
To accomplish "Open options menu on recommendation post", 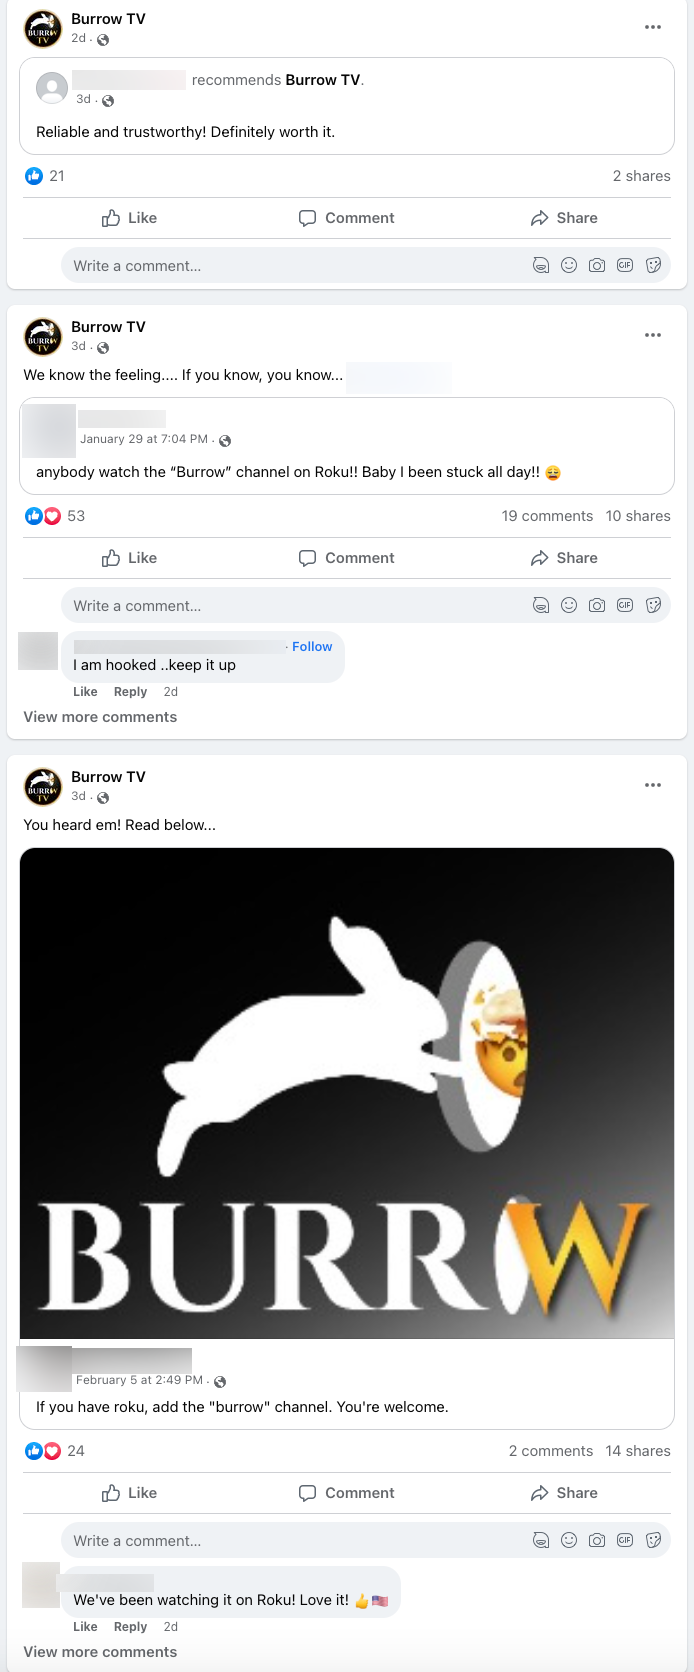I will tap(653, 27).
